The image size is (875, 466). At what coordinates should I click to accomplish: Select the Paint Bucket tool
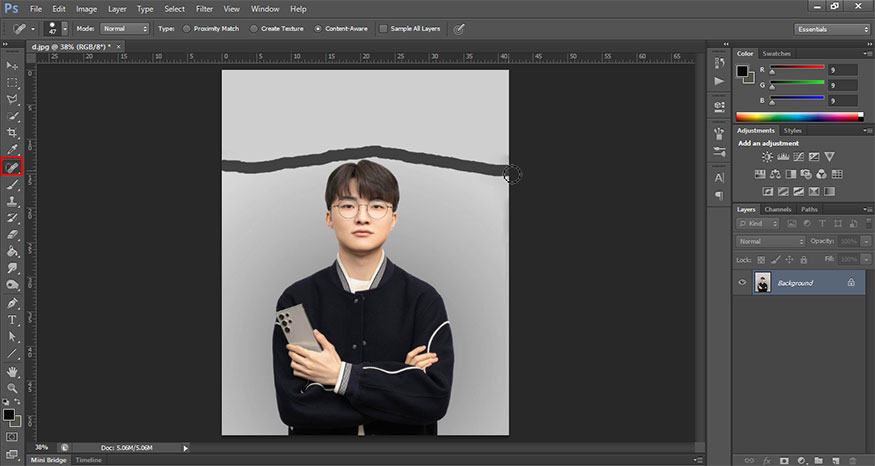[x=12, y=252]
